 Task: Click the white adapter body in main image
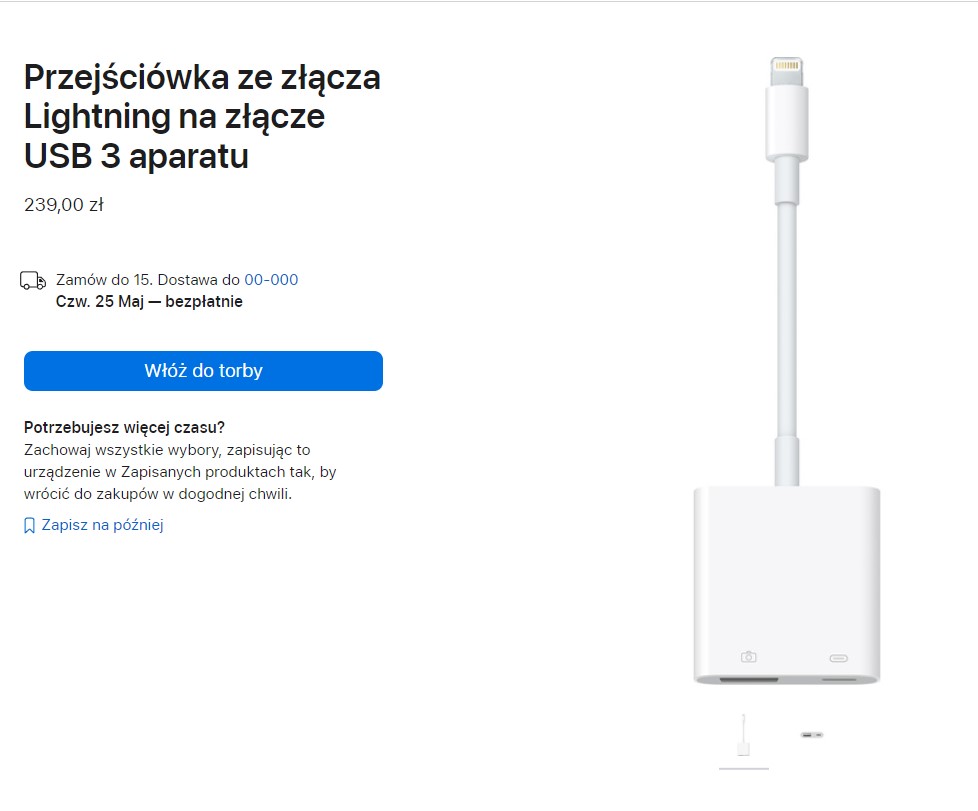[787, 585]
